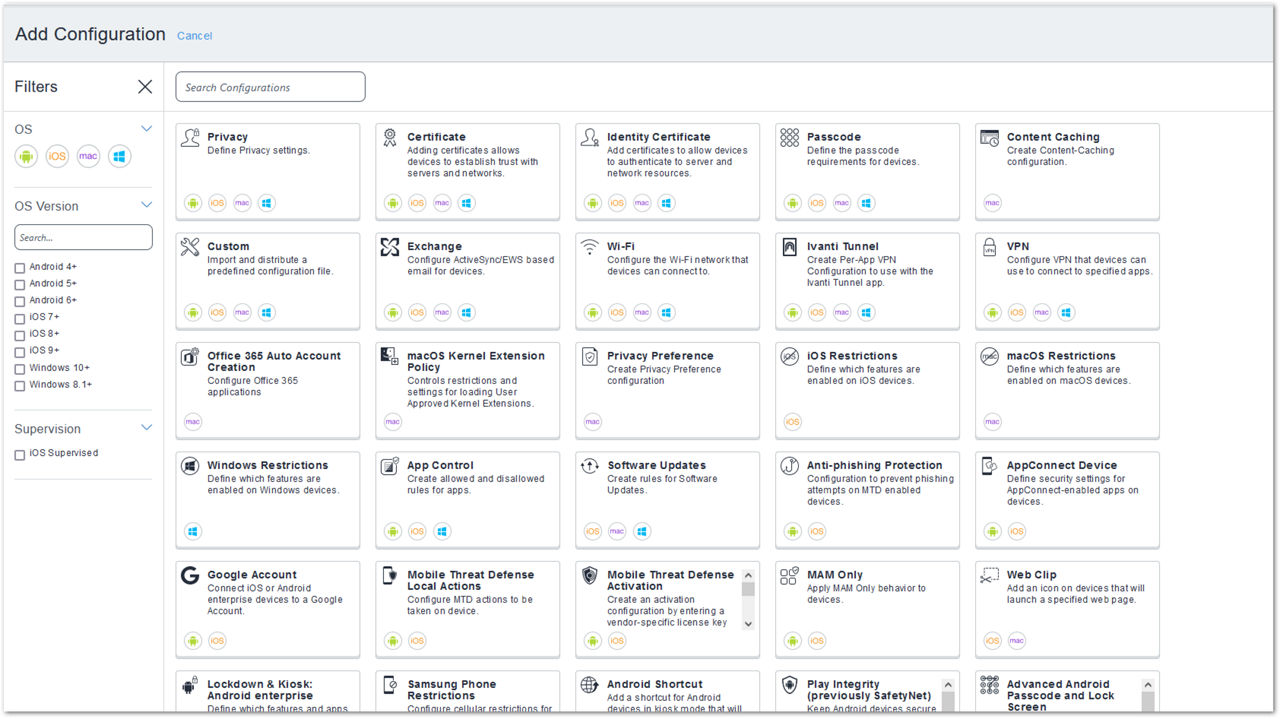Click the MAM Only icon
The width and height of the screenshot is (1280, 719).
pyautogui.click(x=790, y=576)
